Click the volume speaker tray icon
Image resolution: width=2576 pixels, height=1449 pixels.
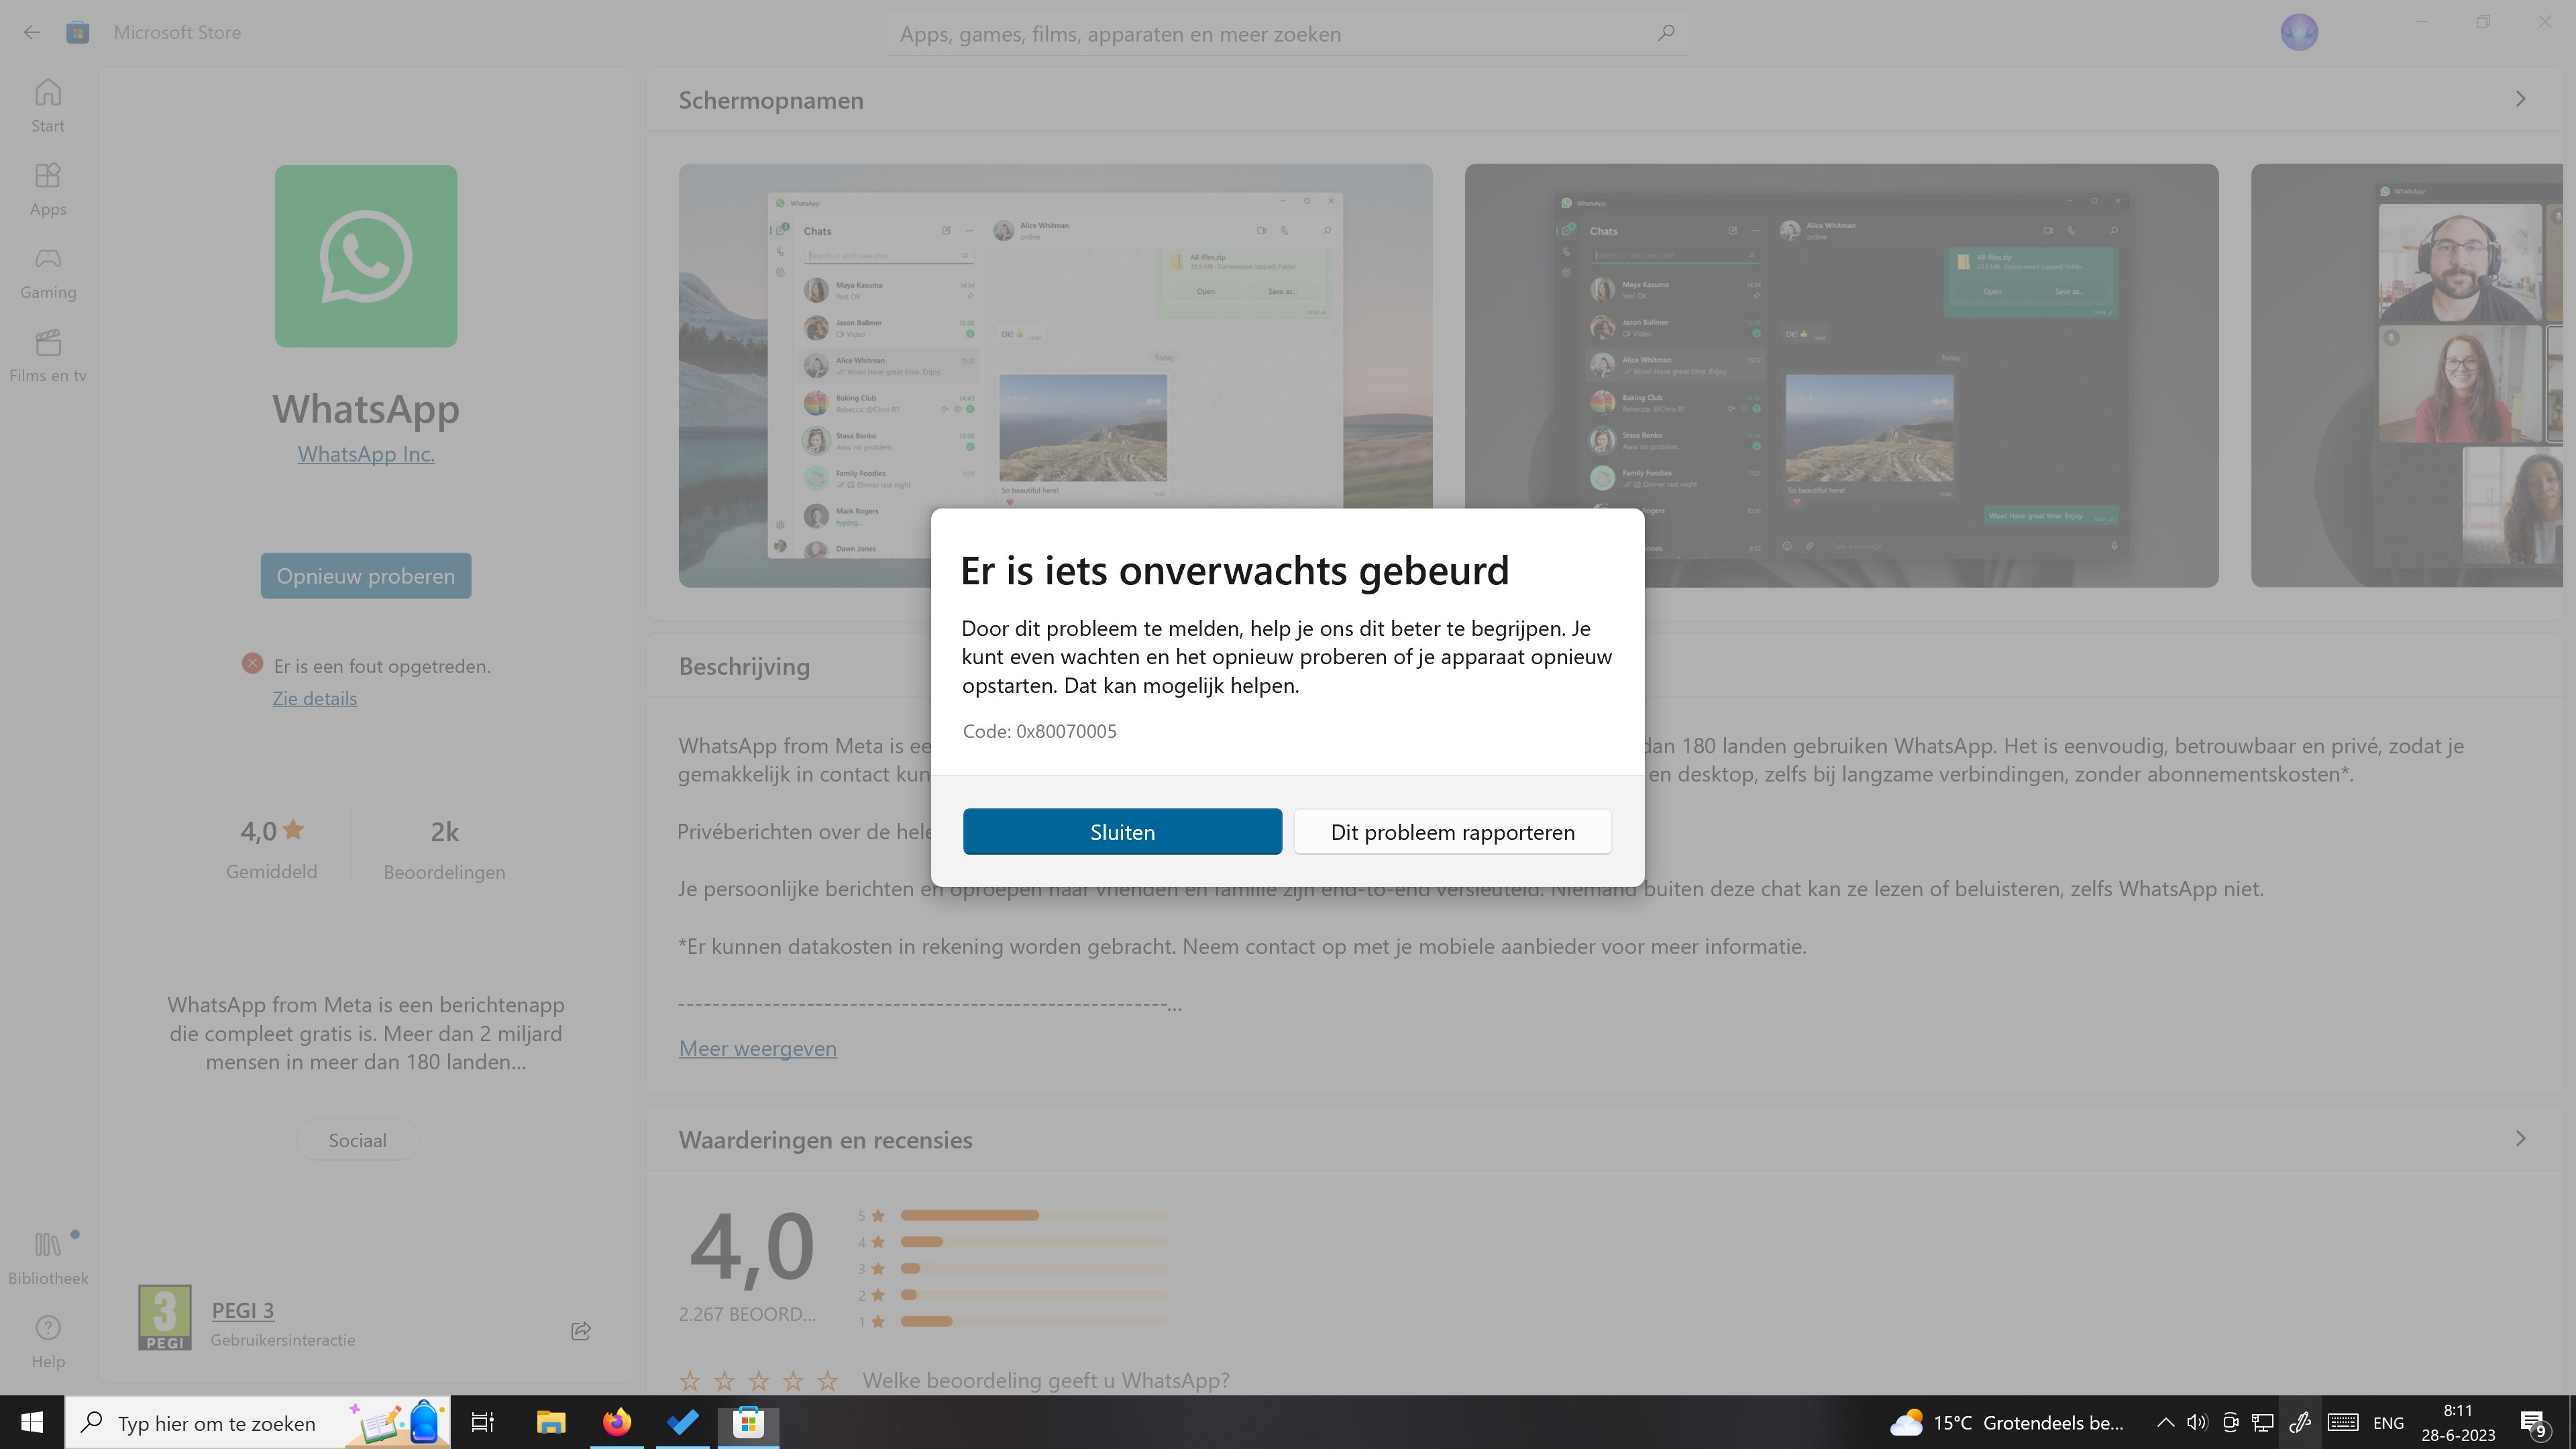(2197, 1422)
